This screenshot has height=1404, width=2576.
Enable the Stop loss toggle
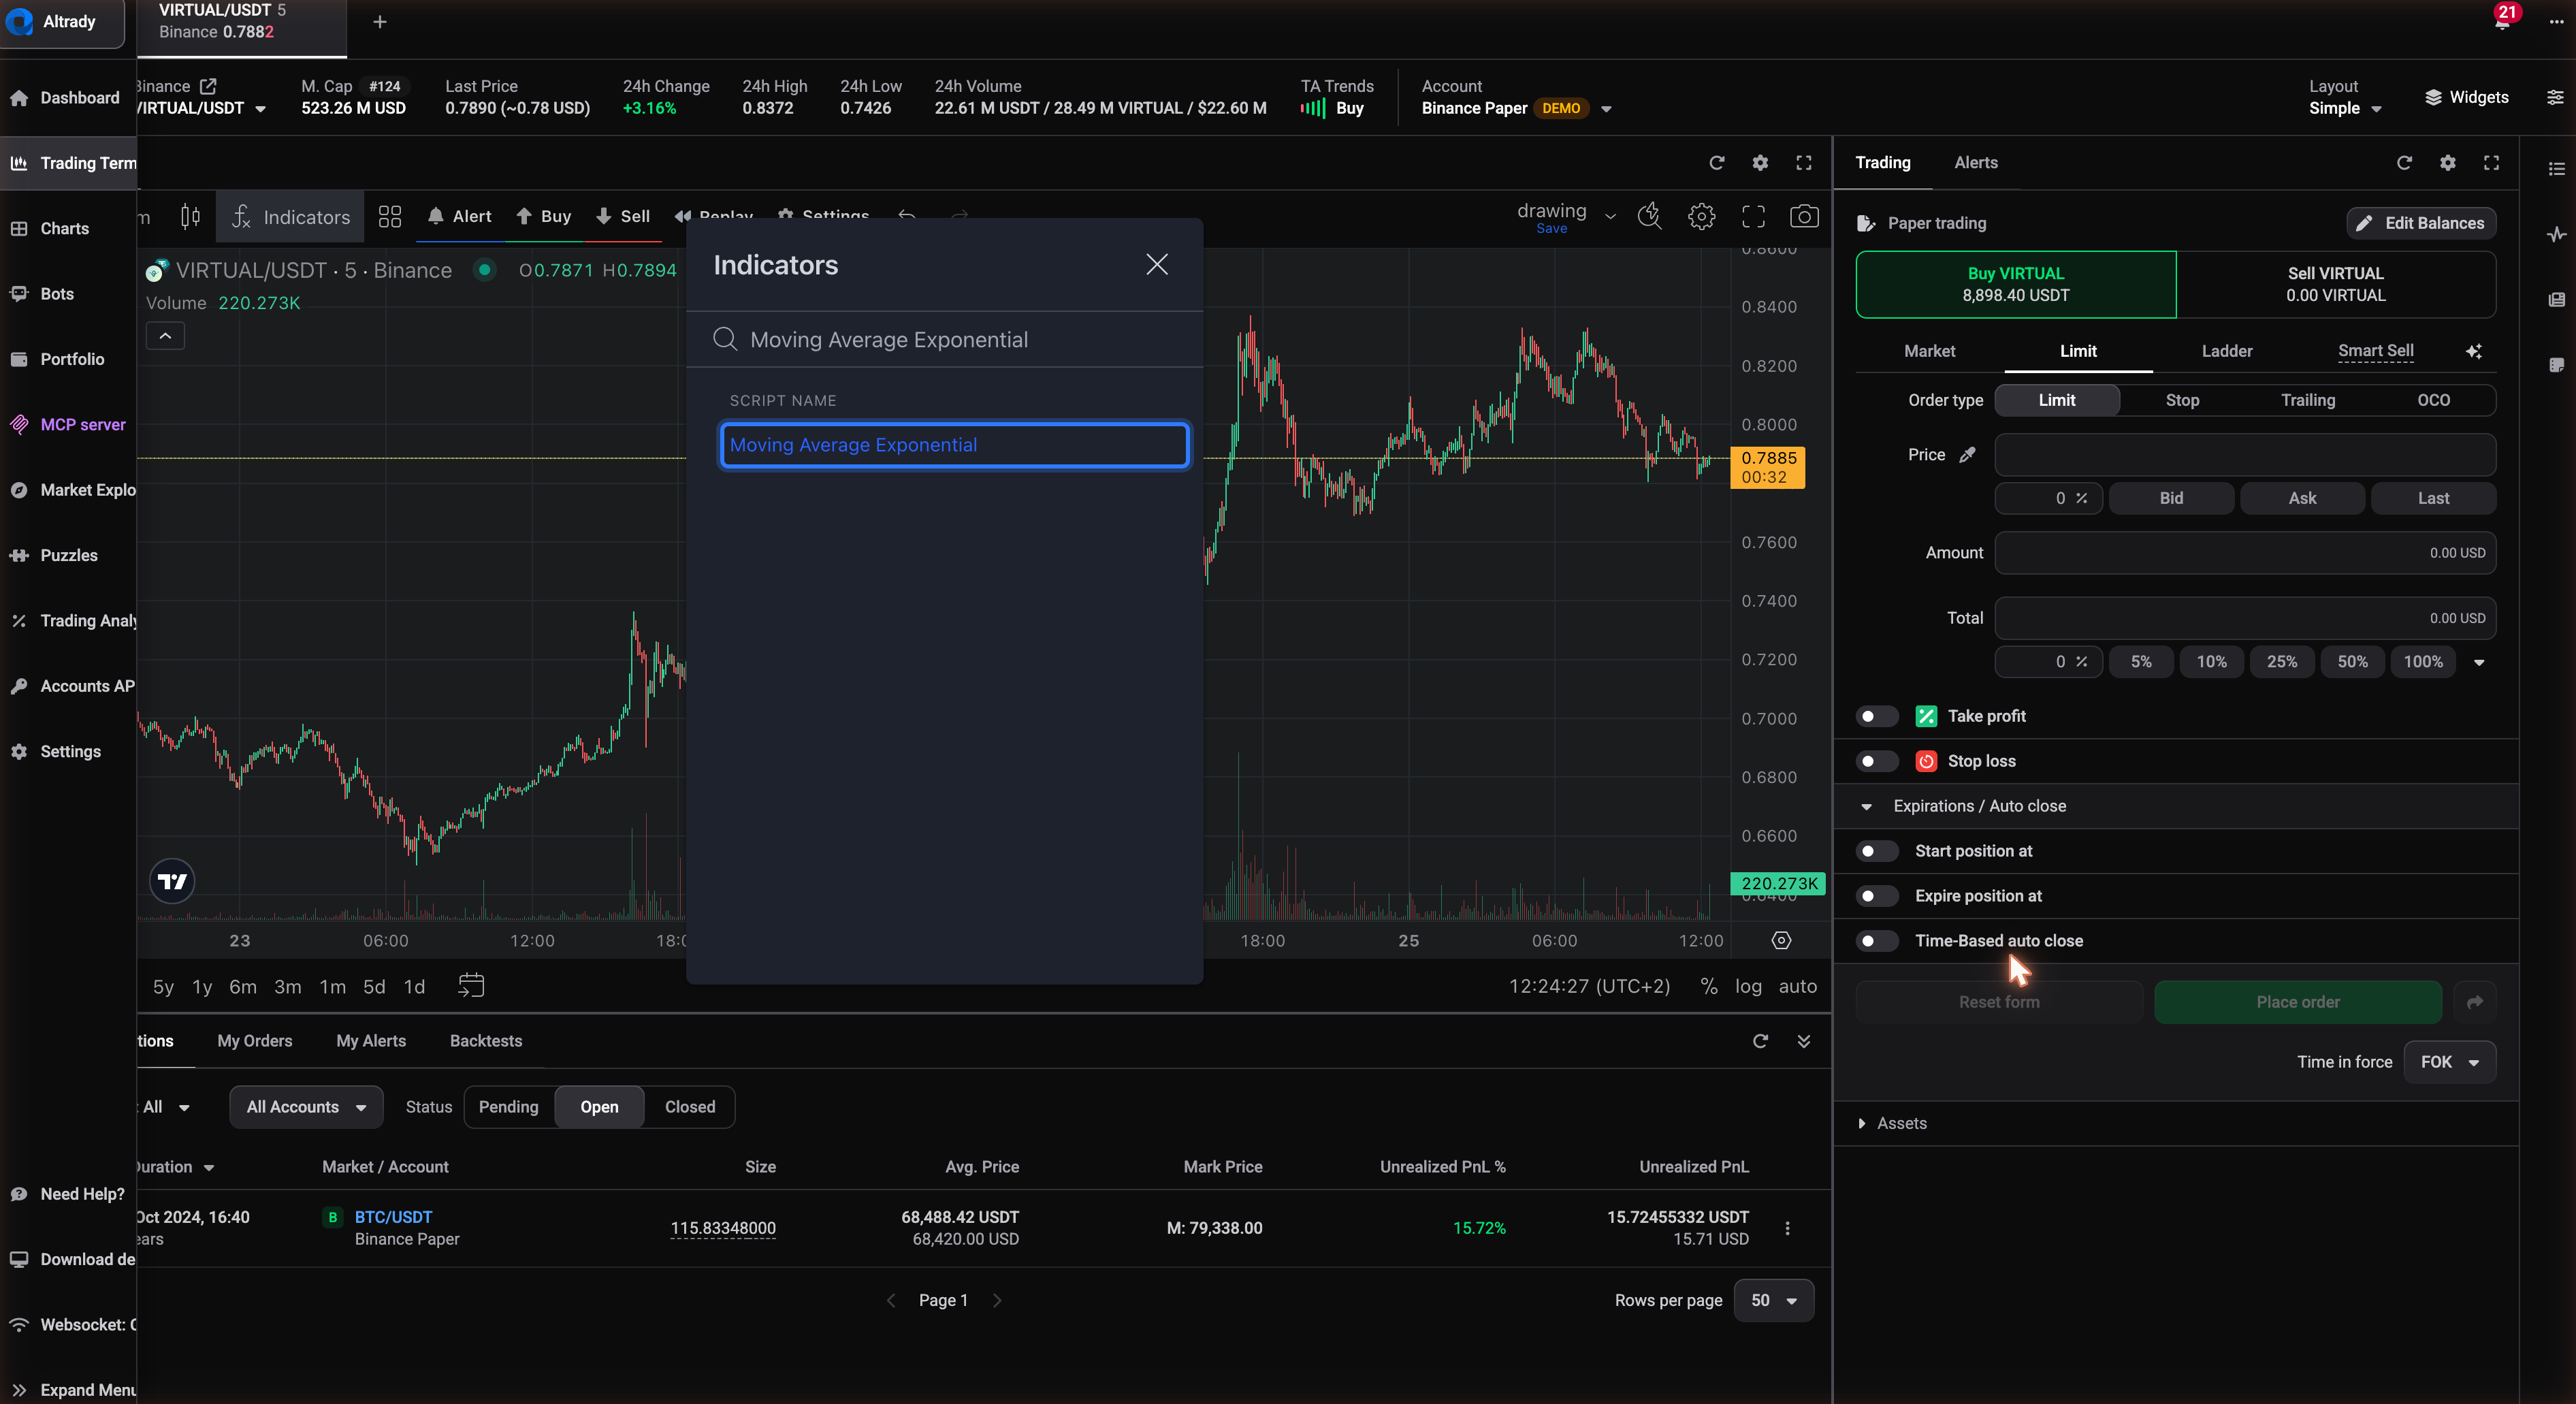pos(1876,761)
